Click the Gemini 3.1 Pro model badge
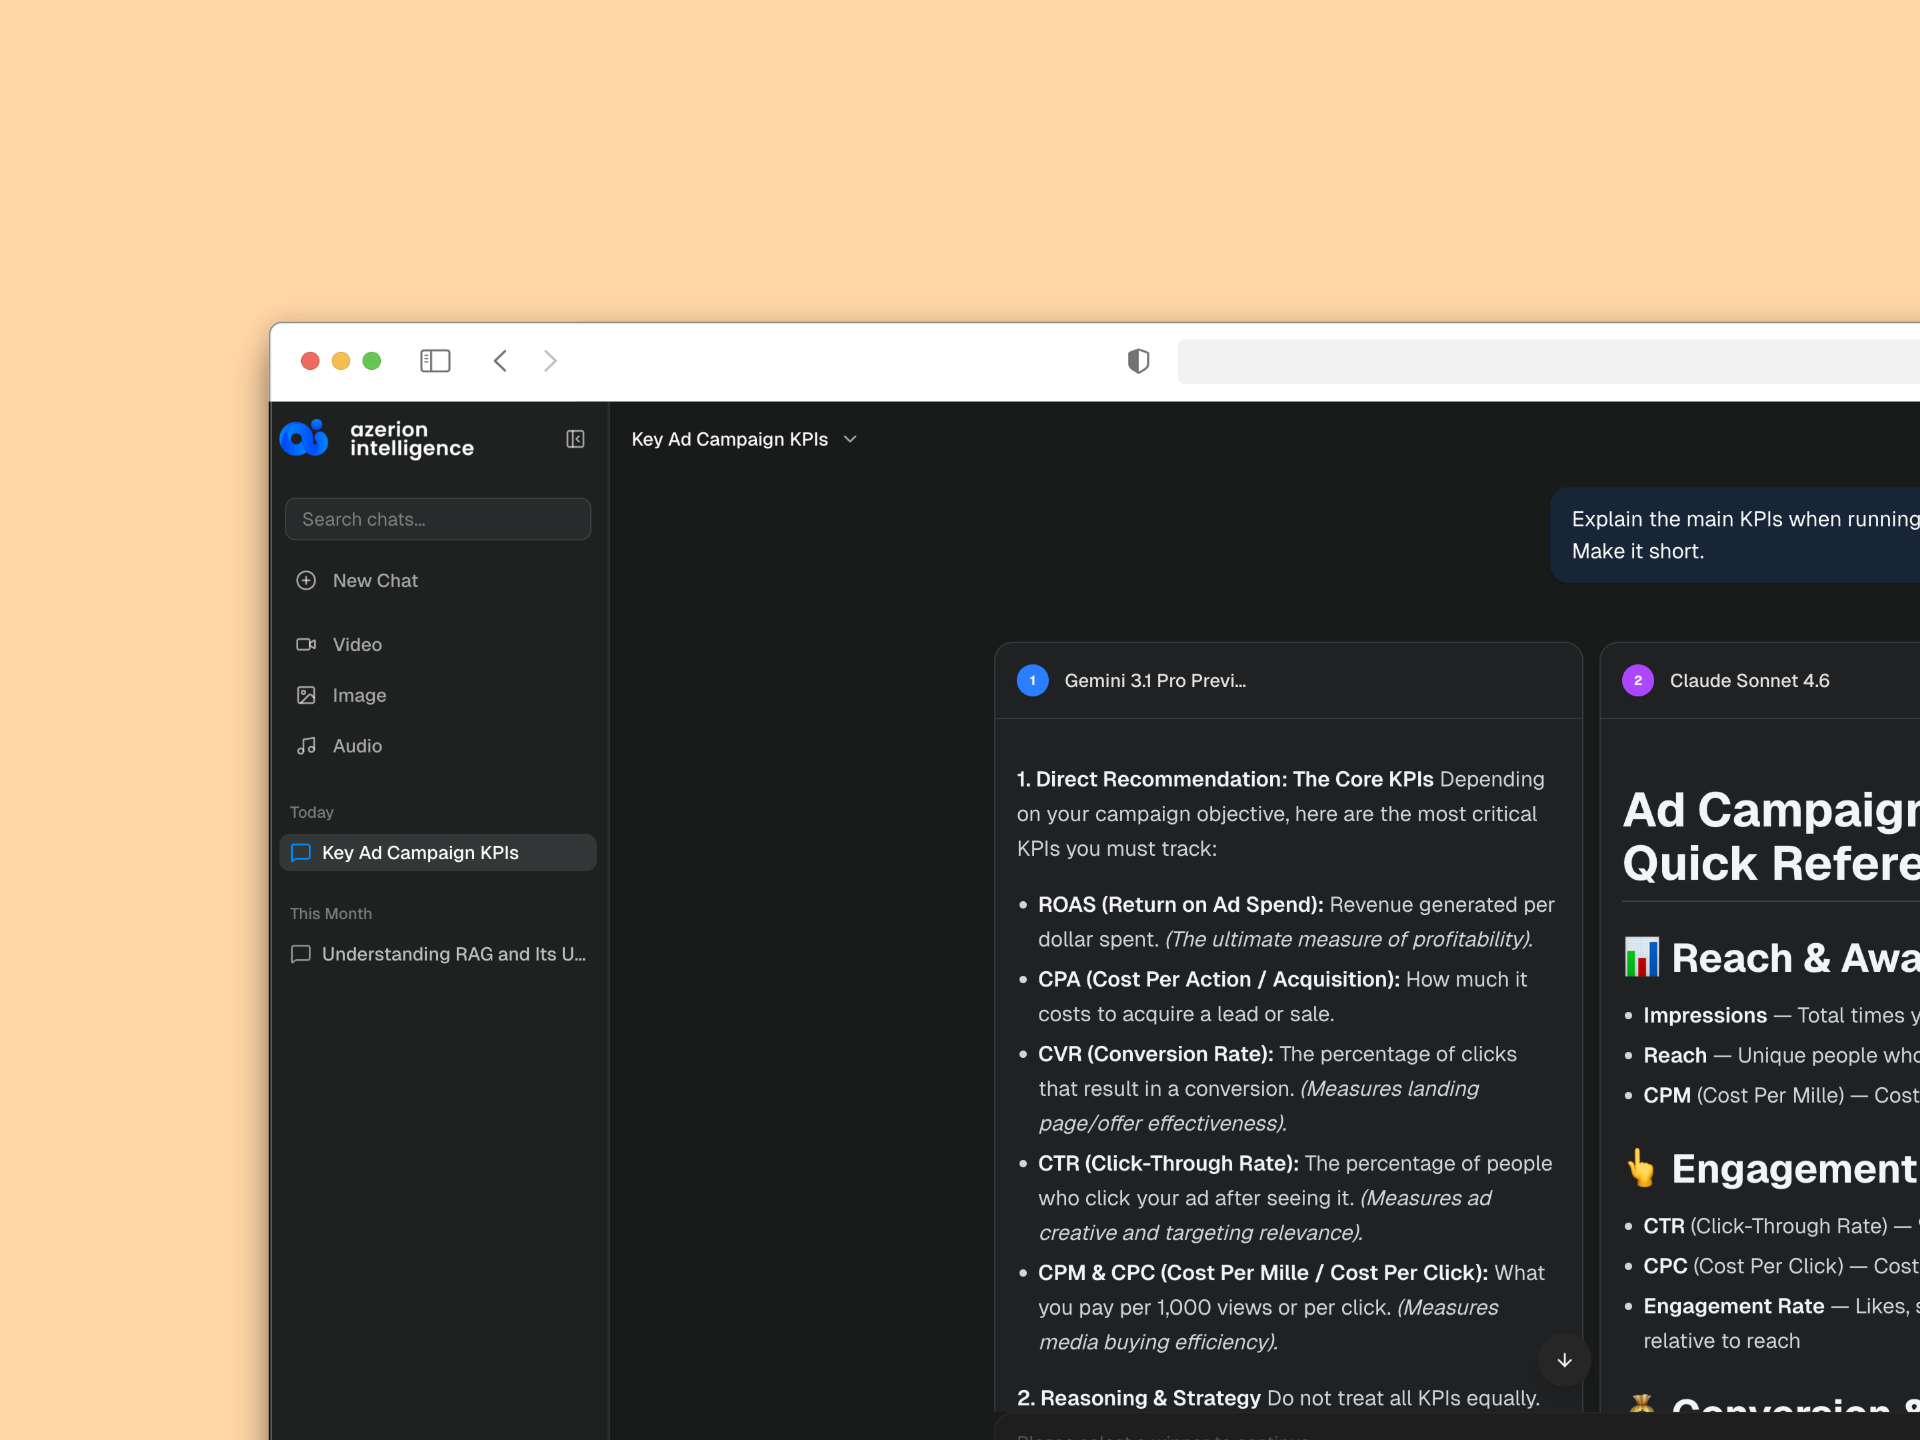1920x1440 pixels. [1032, 681]
